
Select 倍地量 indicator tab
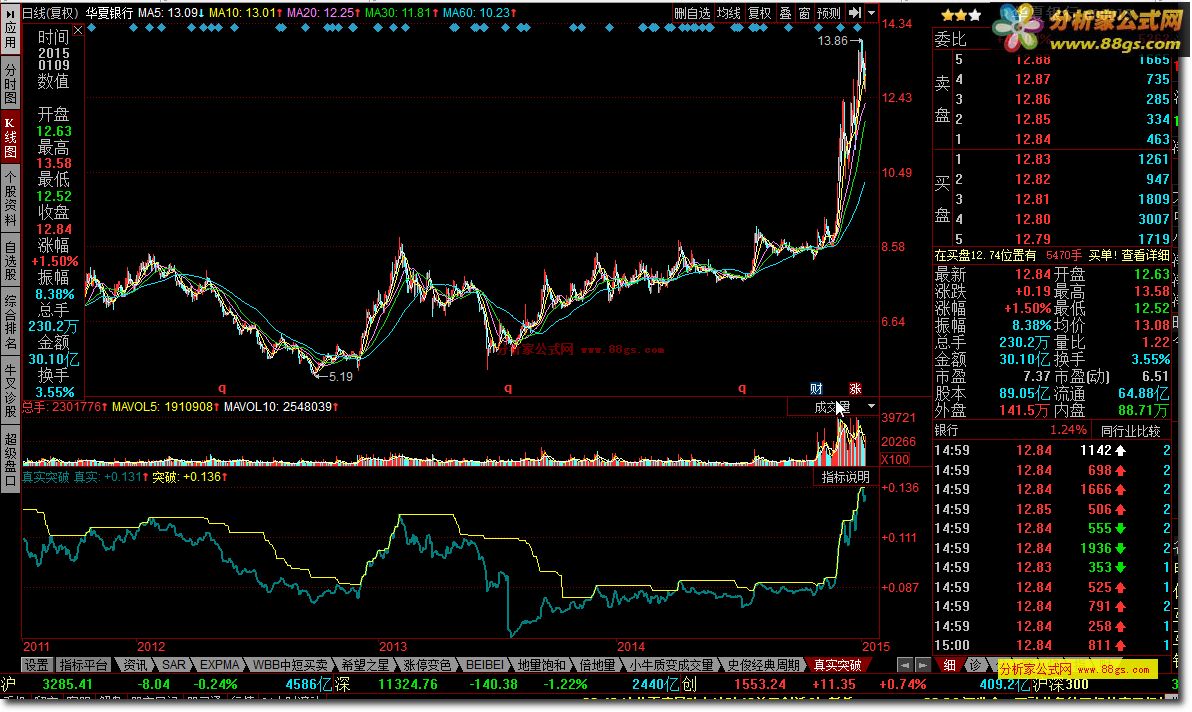[x=597, y=665]
